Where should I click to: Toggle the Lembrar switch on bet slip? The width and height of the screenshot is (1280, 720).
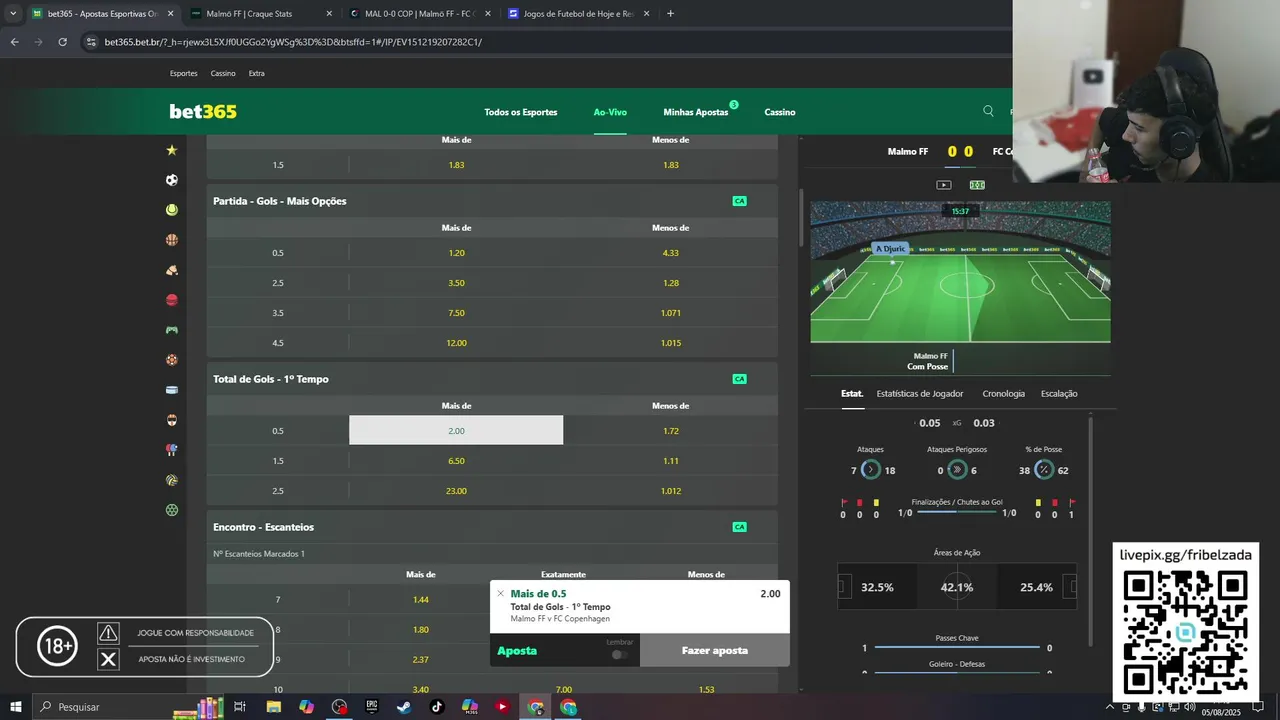(x=619, y=654)
